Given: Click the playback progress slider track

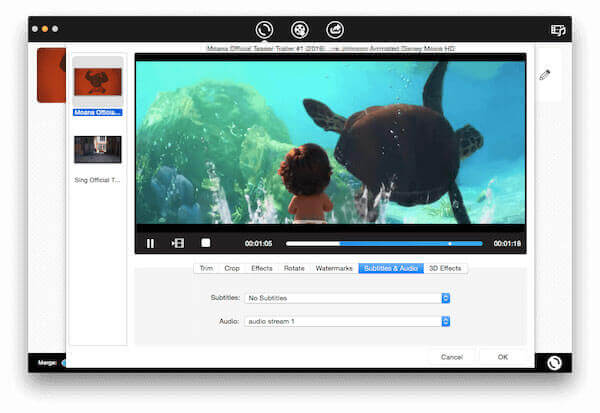Looking at the screenshot, I should click(384, 243).
